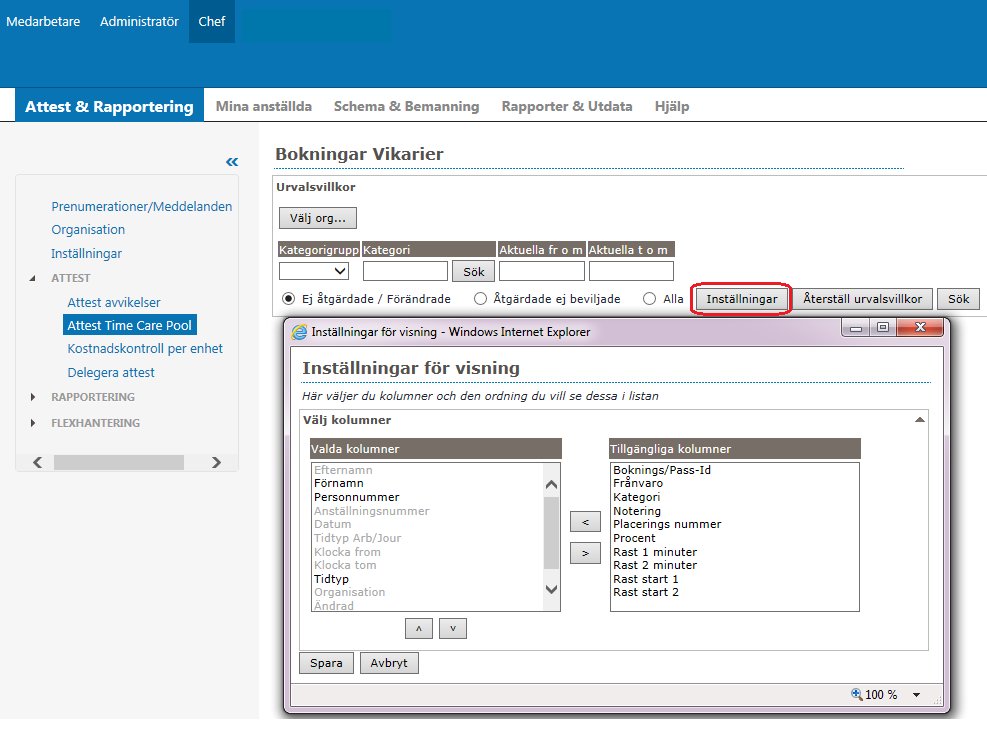
Task: Open Attest & Rapportering tab
Action: (109, 106)
